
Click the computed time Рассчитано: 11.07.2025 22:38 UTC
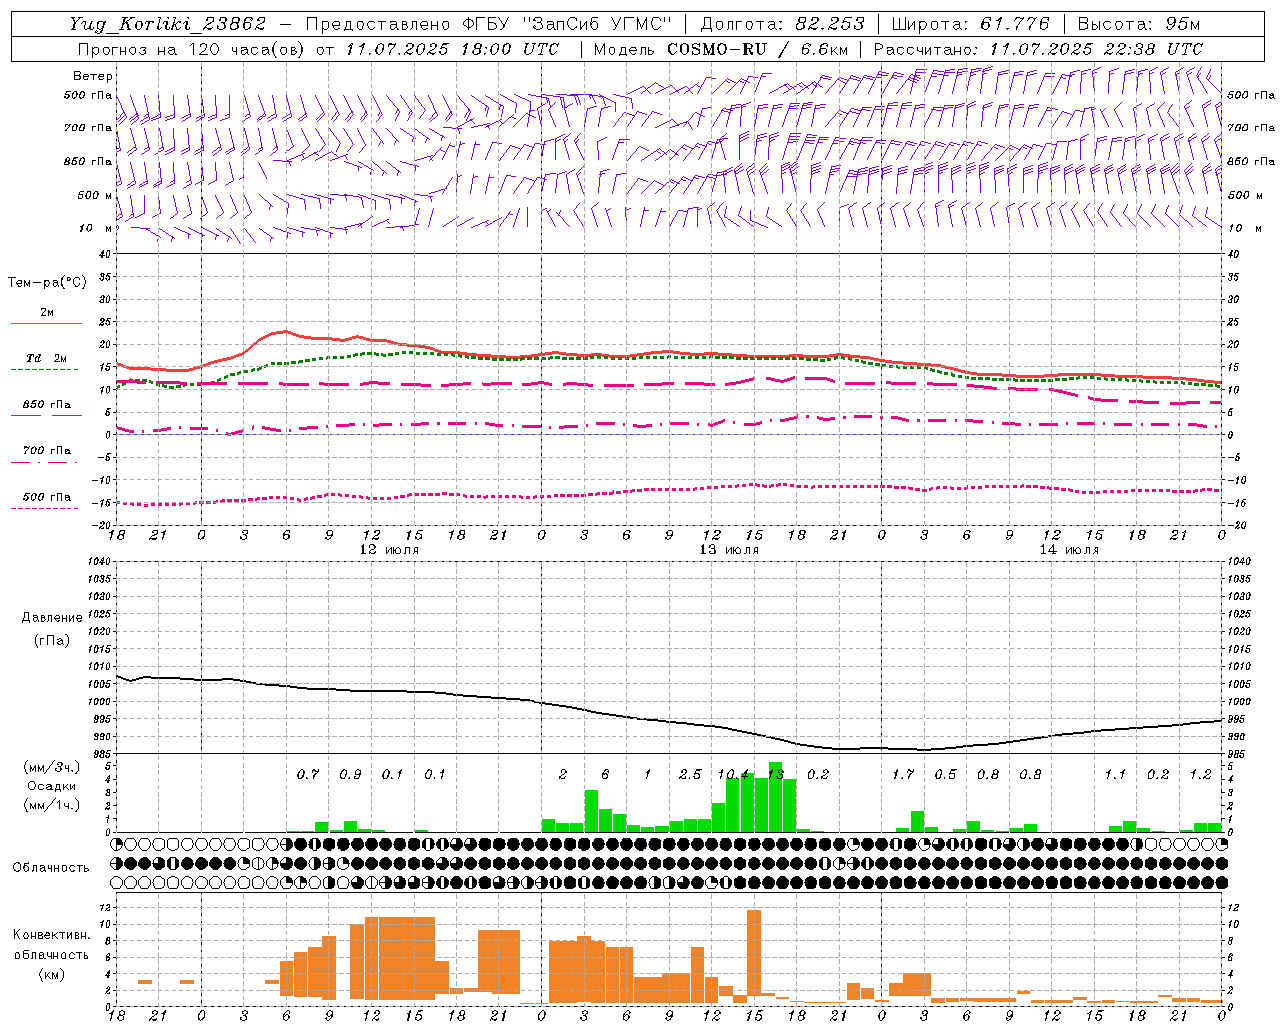click(x=1038, y=49)
